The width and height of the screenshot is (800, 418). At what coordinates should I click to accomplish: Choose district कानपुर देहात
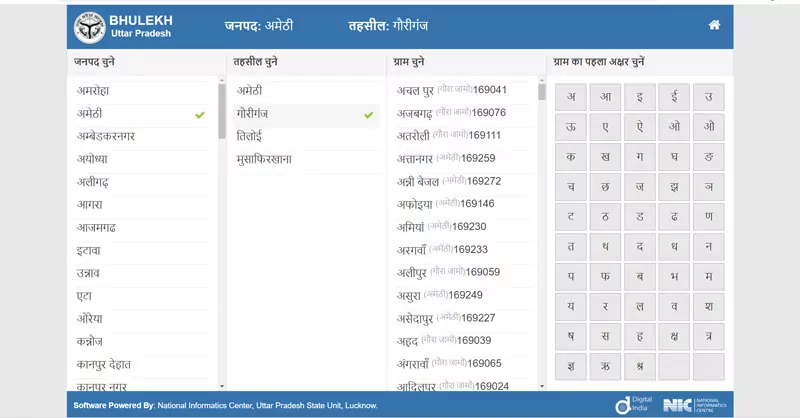pos(142,364)
